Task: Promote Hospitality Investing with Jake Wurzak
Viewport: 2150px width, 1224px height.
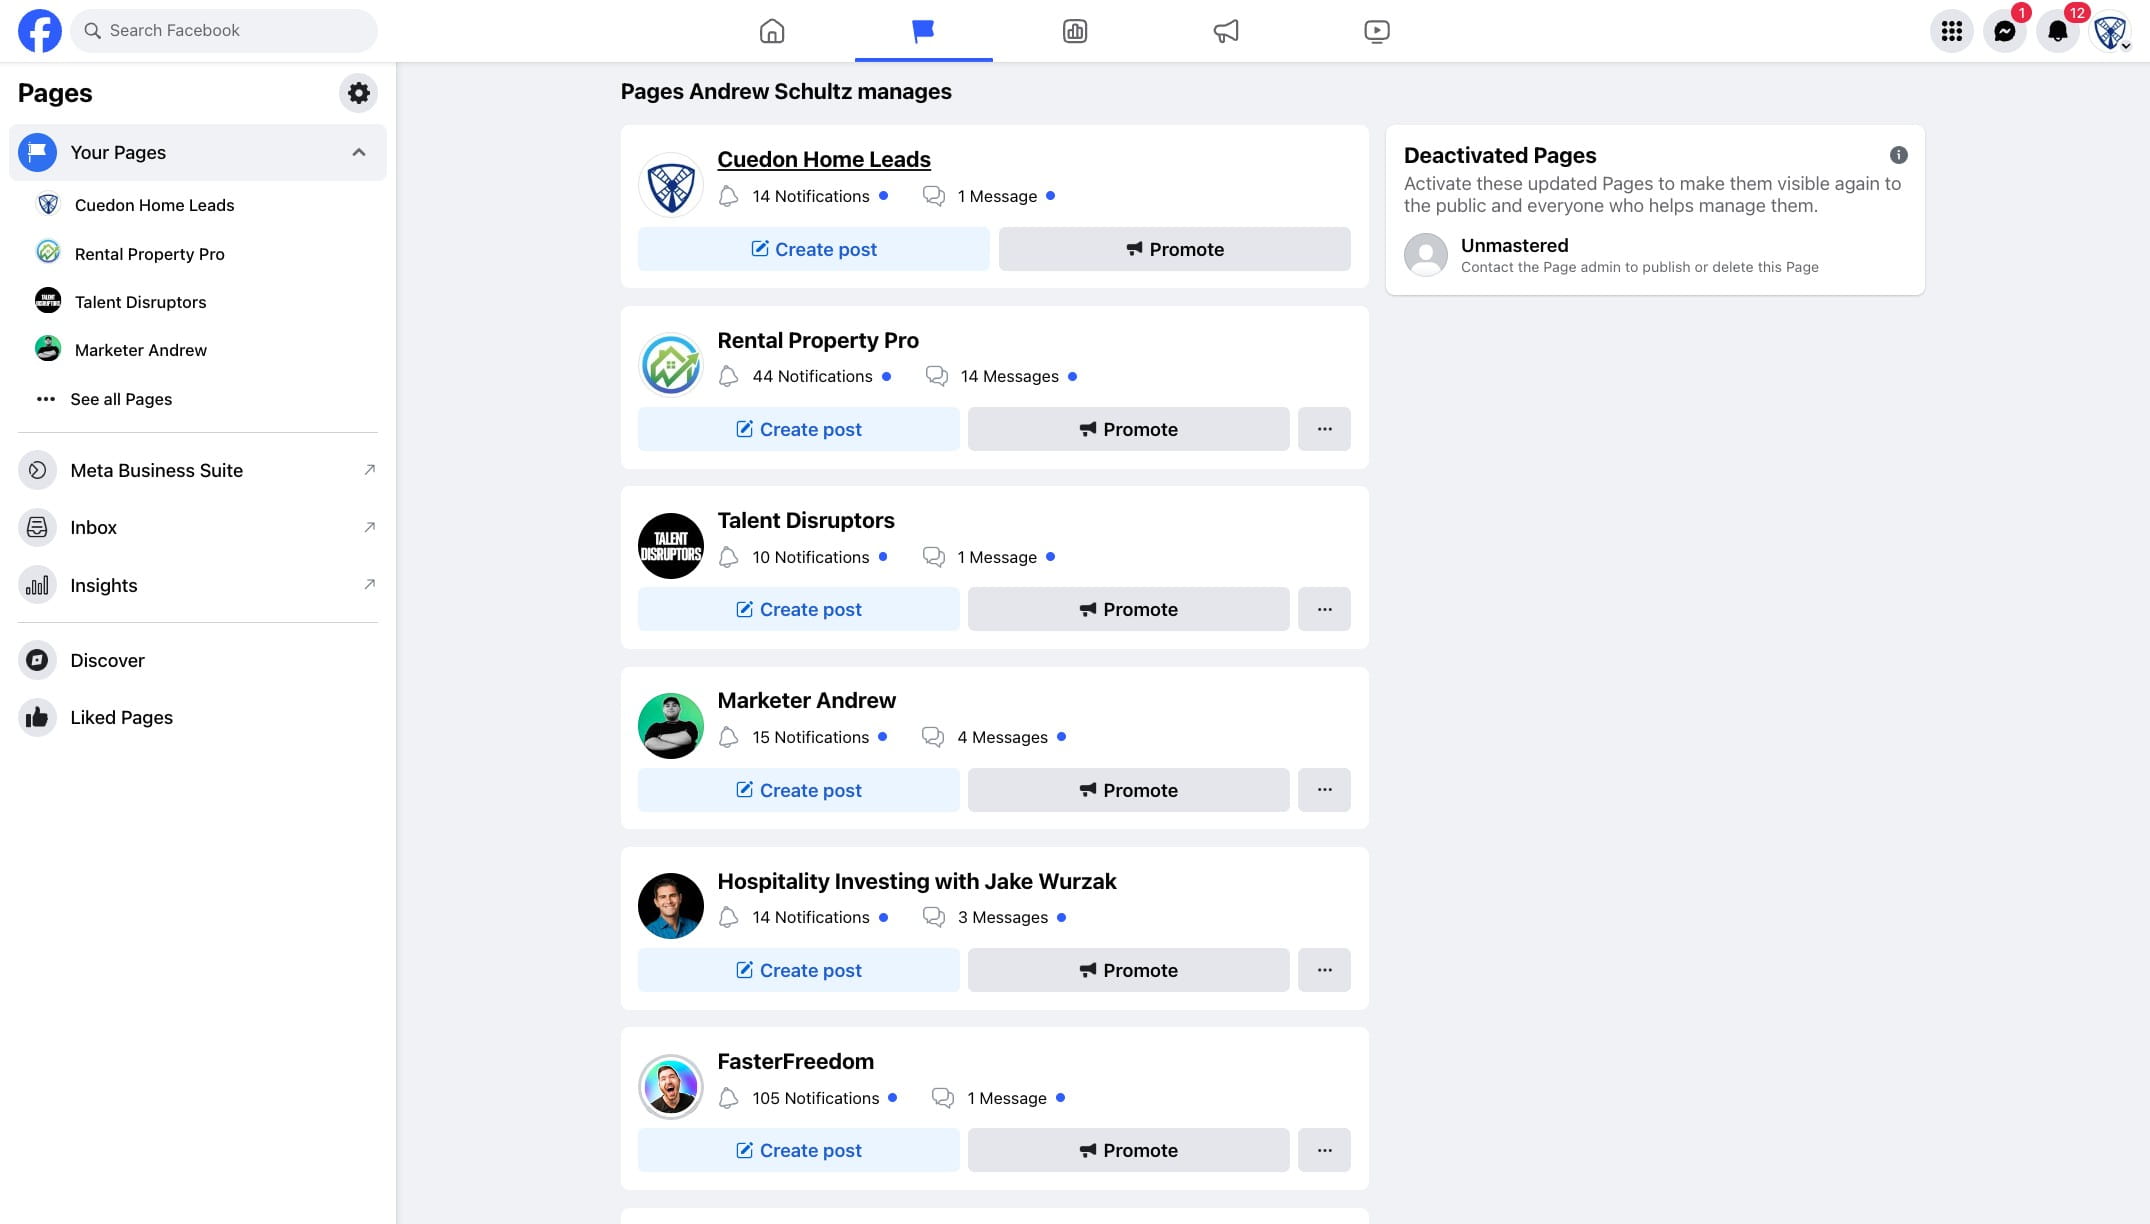Action: point(1129,970)
